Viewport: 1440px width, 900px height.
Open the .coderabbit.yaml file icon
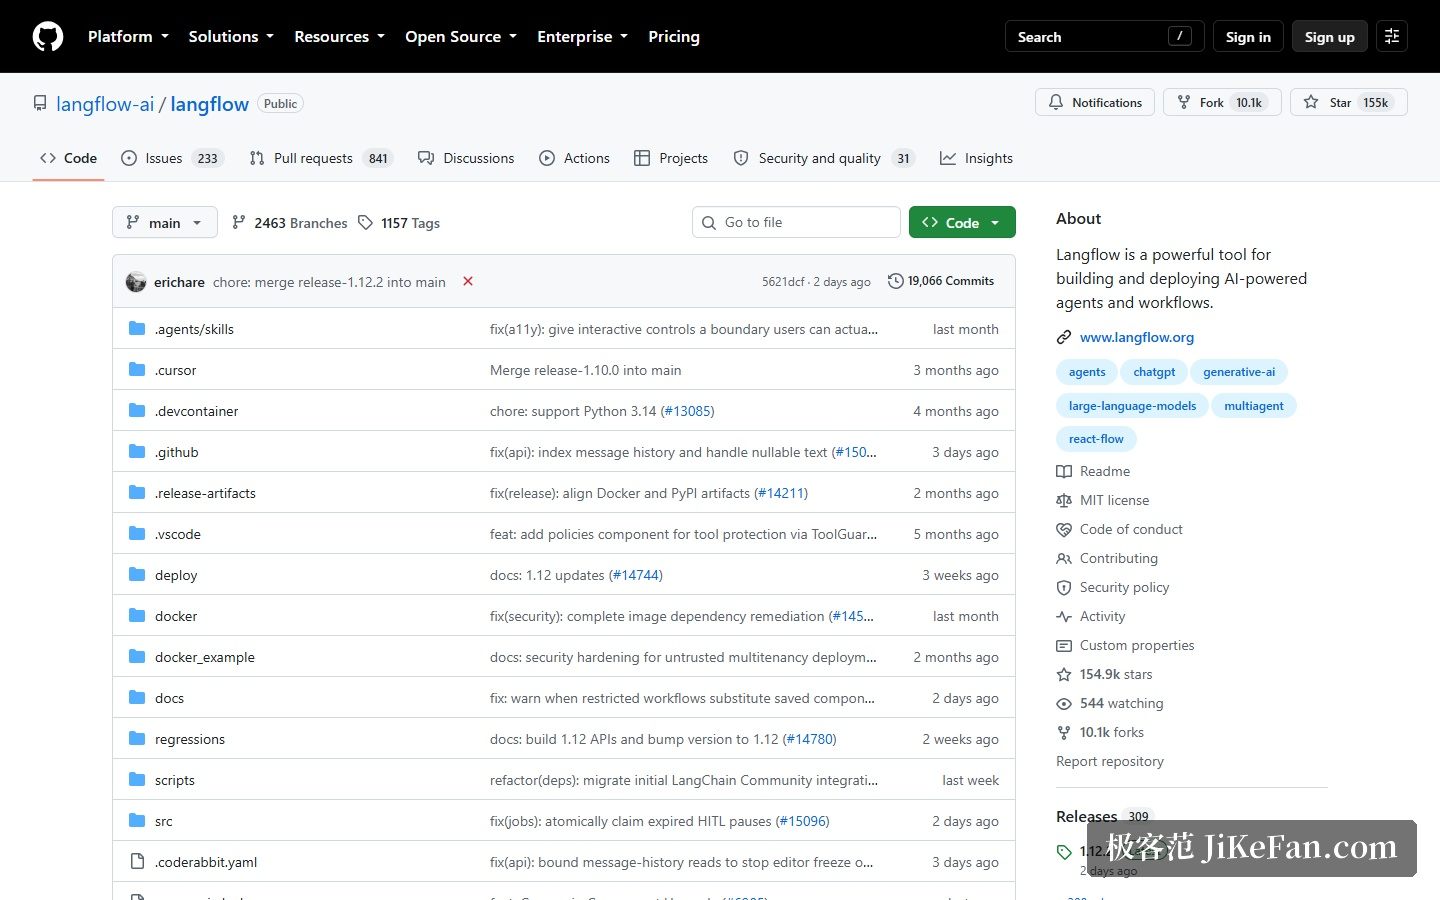(x=137, y=861)
